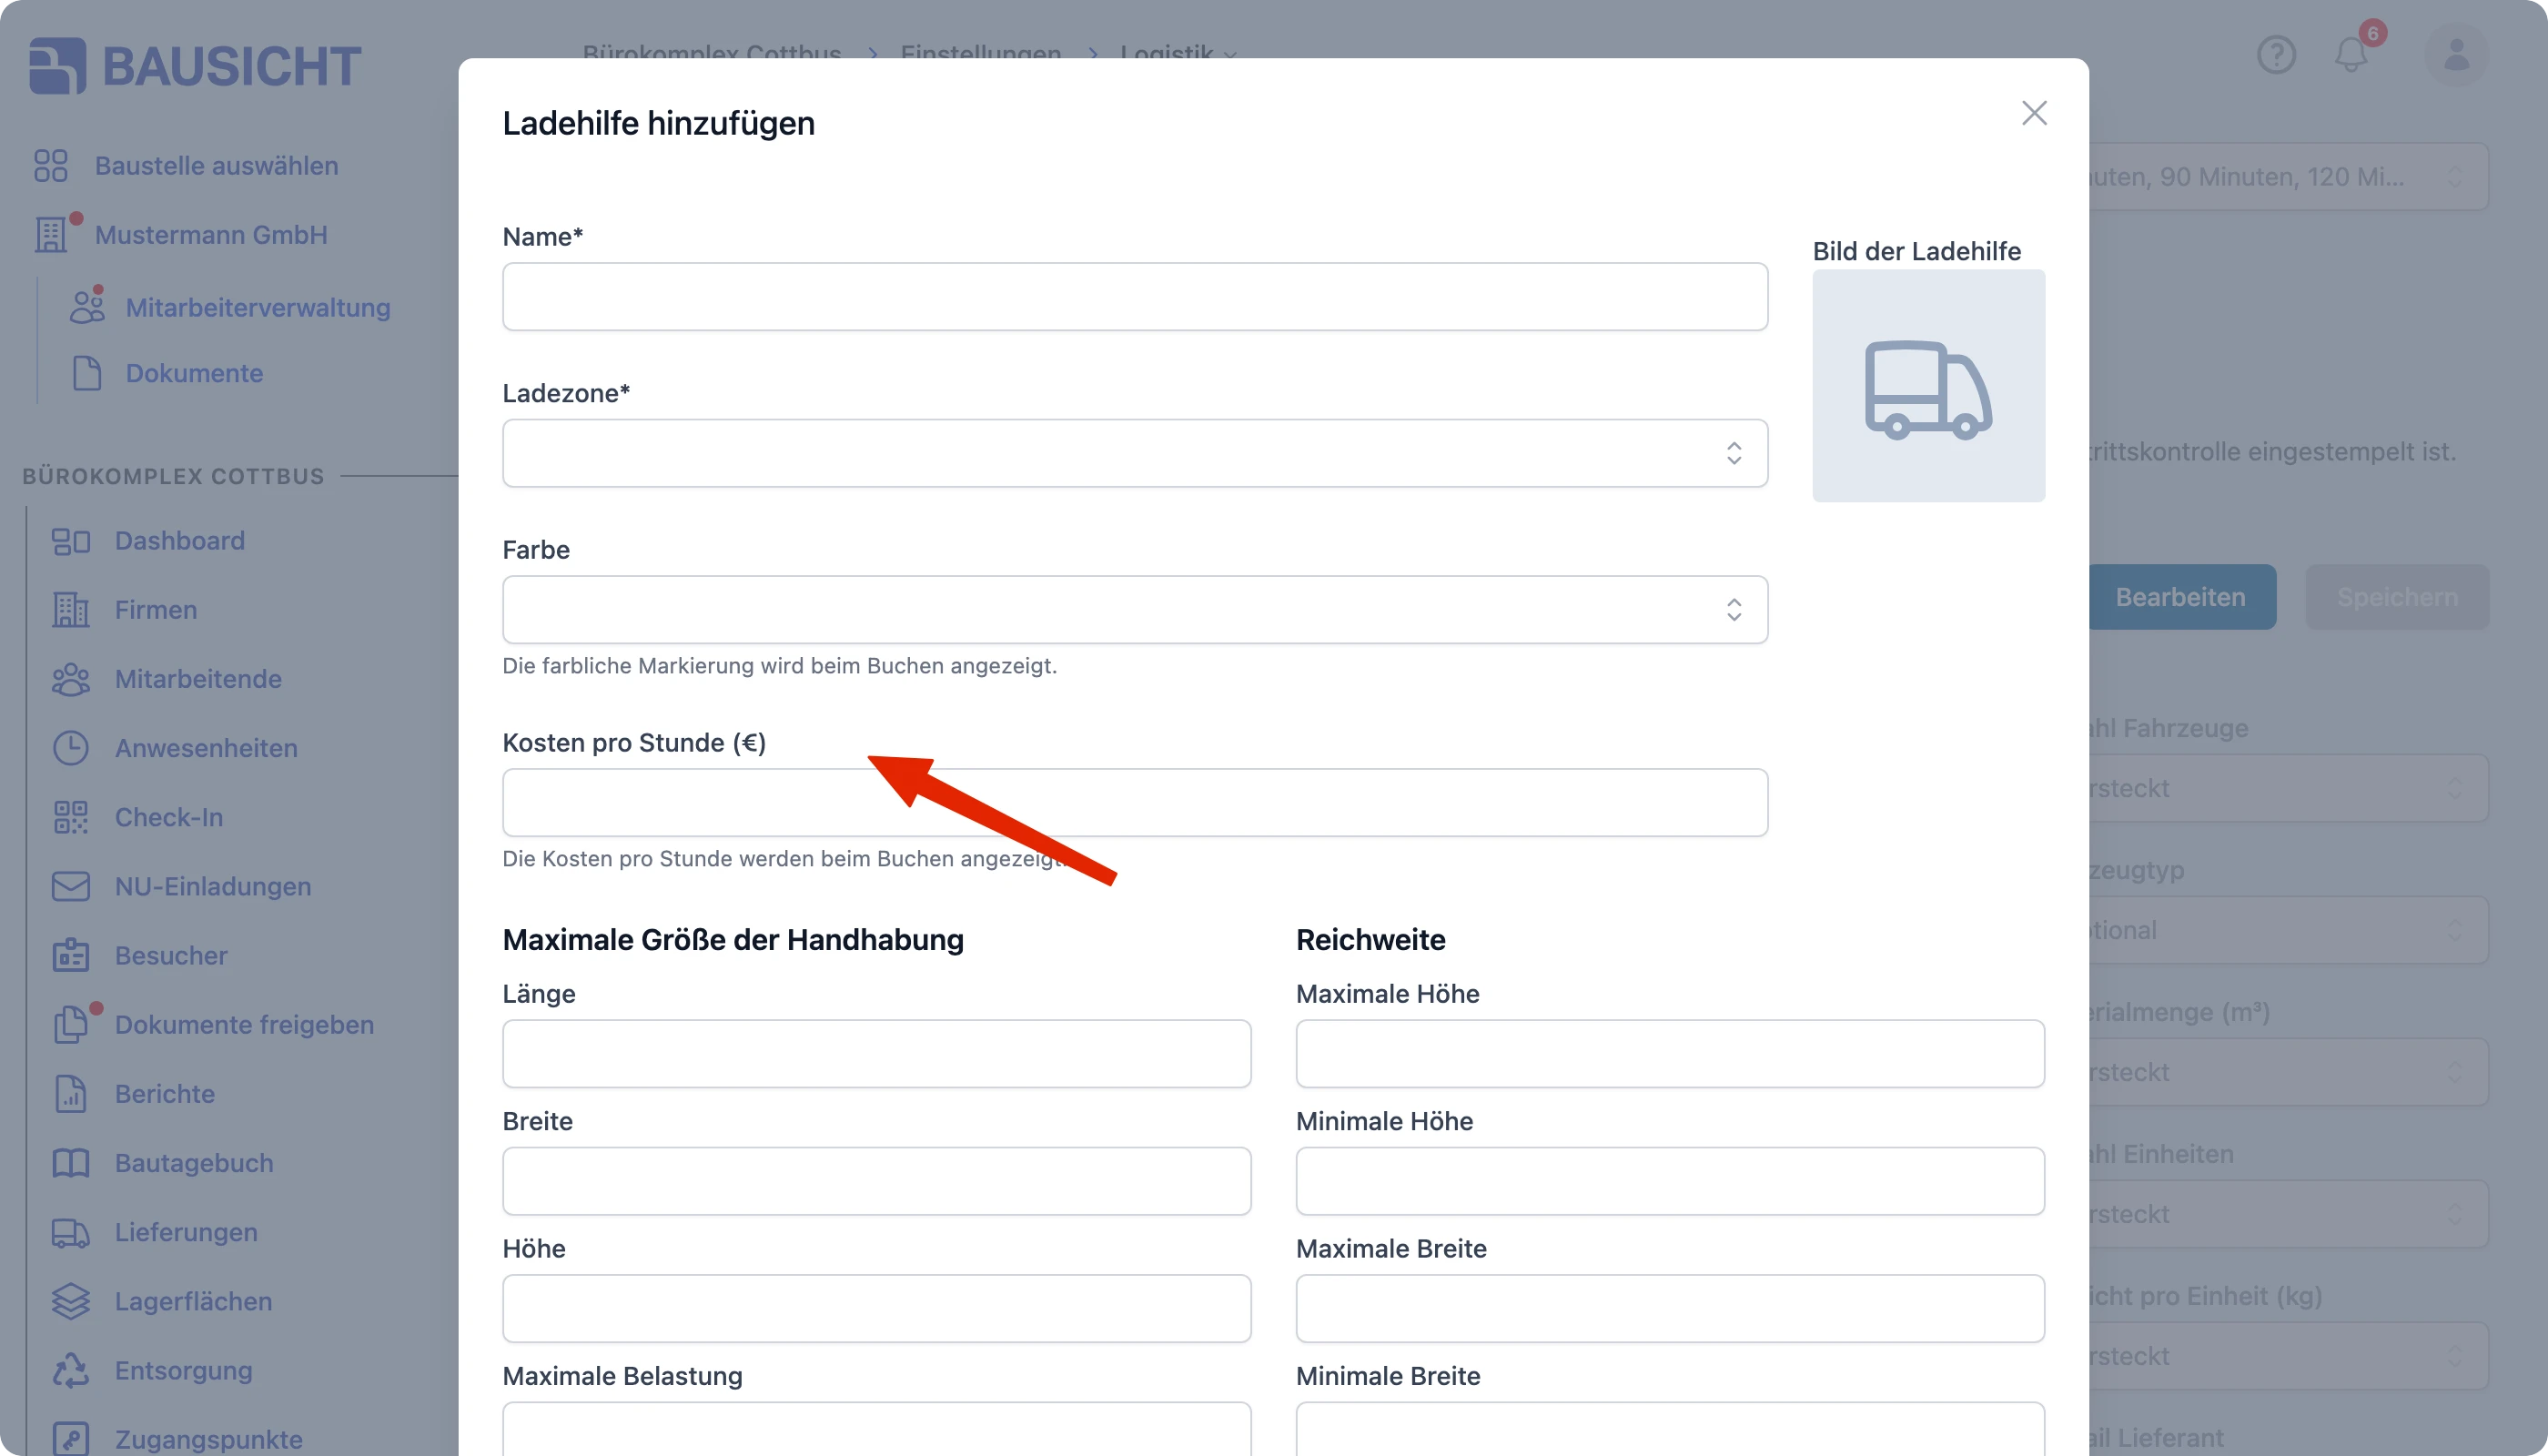Click the Länge input field
2548x1456 pixels.
[x=877, y=1054]
